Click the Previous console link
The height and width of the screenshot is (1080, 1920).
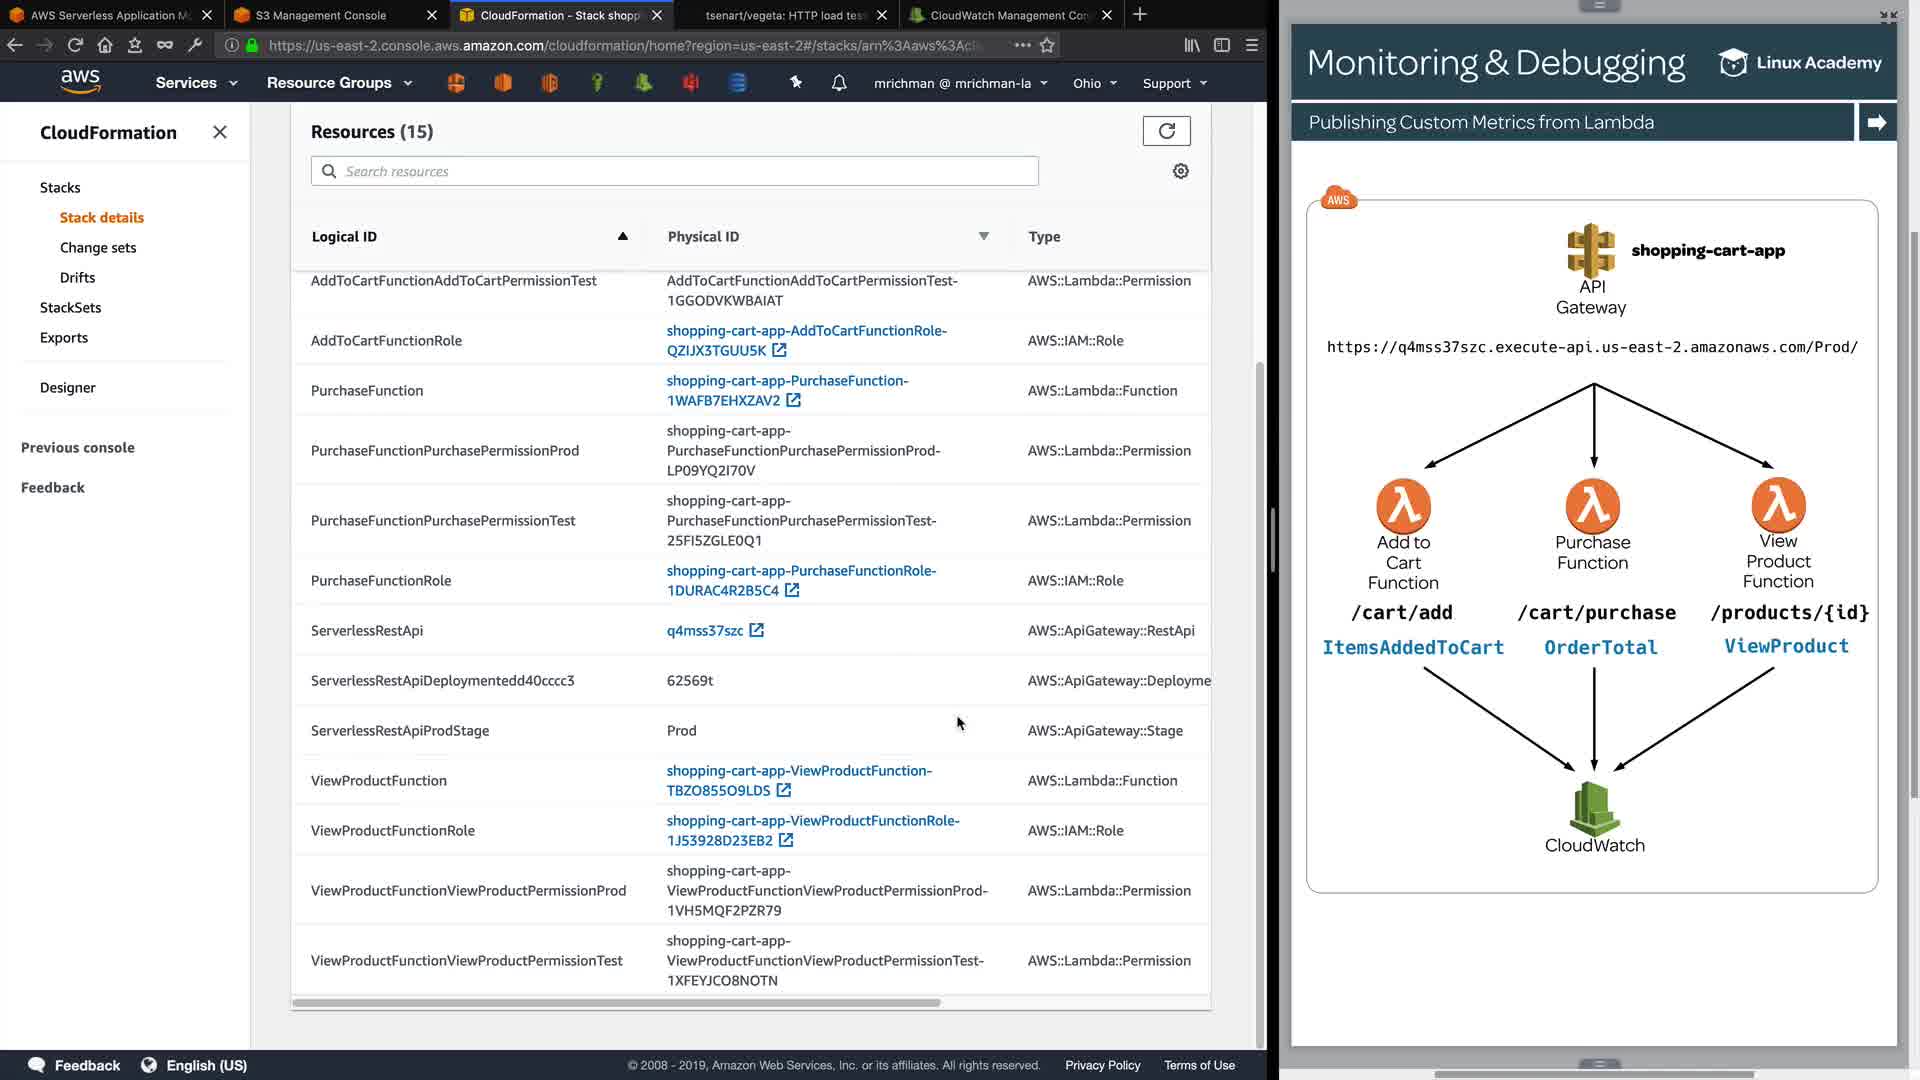click(x=78, y=448)
